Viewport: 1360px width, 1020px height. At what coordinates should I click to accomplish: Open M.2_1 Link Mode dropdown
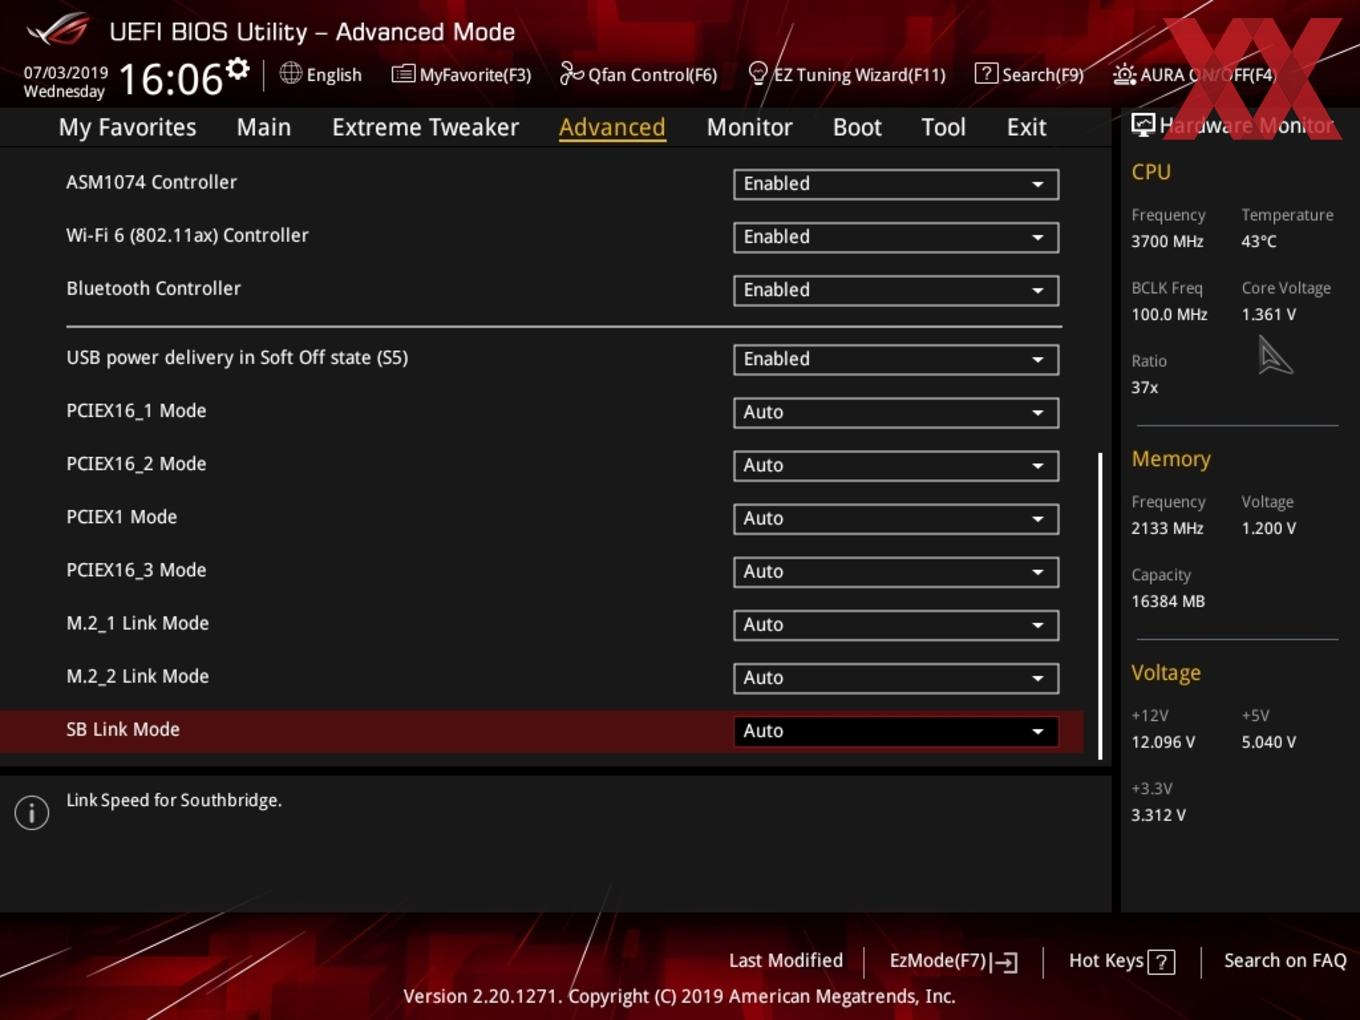[x=896, y=624]
